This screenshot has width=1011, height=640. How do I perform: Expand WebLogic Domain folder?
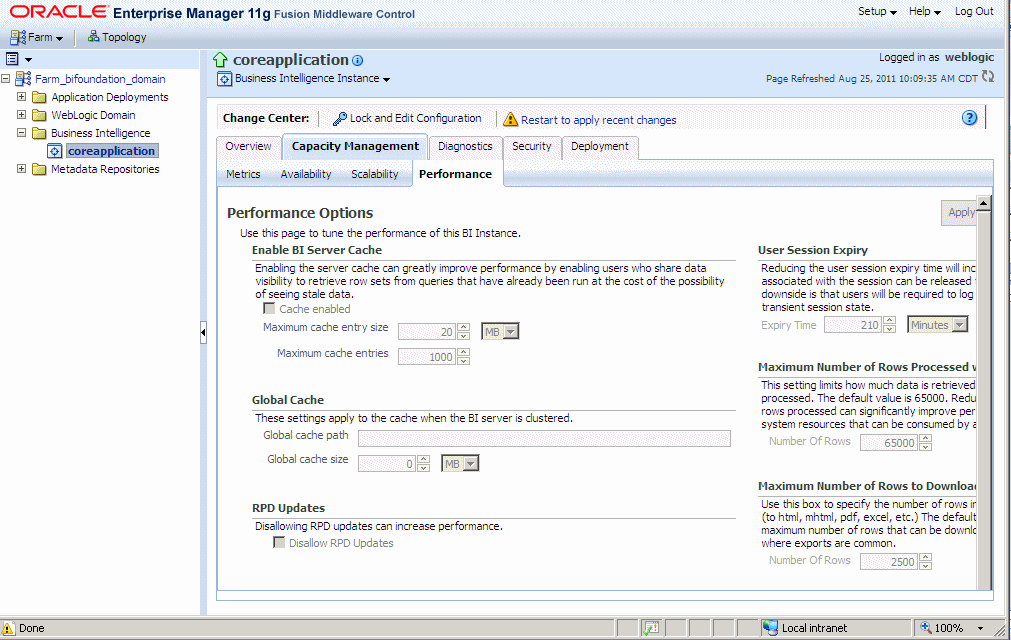pos(21,115)
